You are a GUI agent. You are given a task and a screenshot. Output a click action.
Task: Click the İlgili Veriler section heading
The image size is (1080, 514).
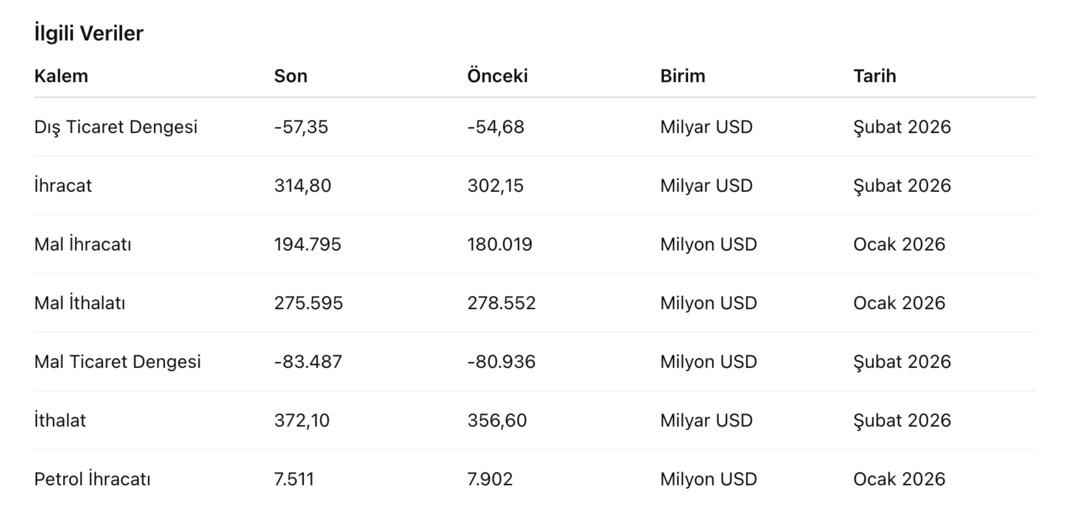89,33
